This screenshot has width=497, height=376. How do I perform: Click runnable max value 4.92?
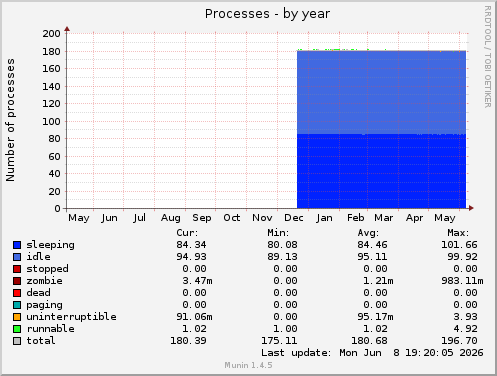point(465,329)
